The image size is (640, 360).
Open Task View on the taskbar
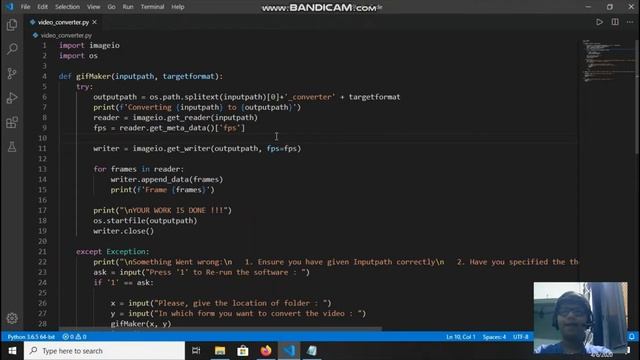[x=196, y=351]
